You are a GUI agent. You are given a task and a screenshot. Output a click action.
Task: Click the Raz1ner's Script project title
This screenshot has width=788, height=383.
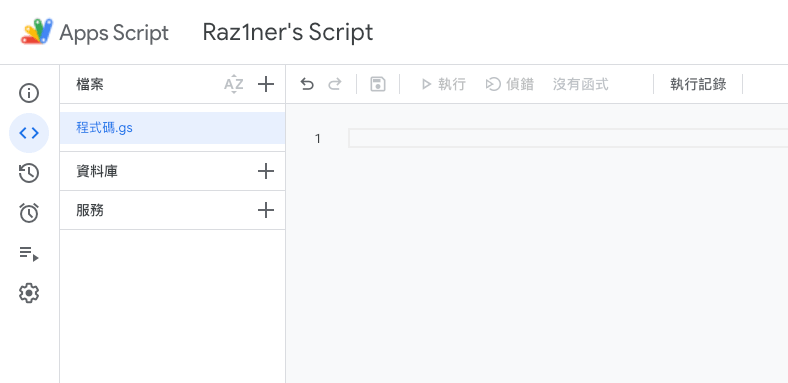(288, 32)
